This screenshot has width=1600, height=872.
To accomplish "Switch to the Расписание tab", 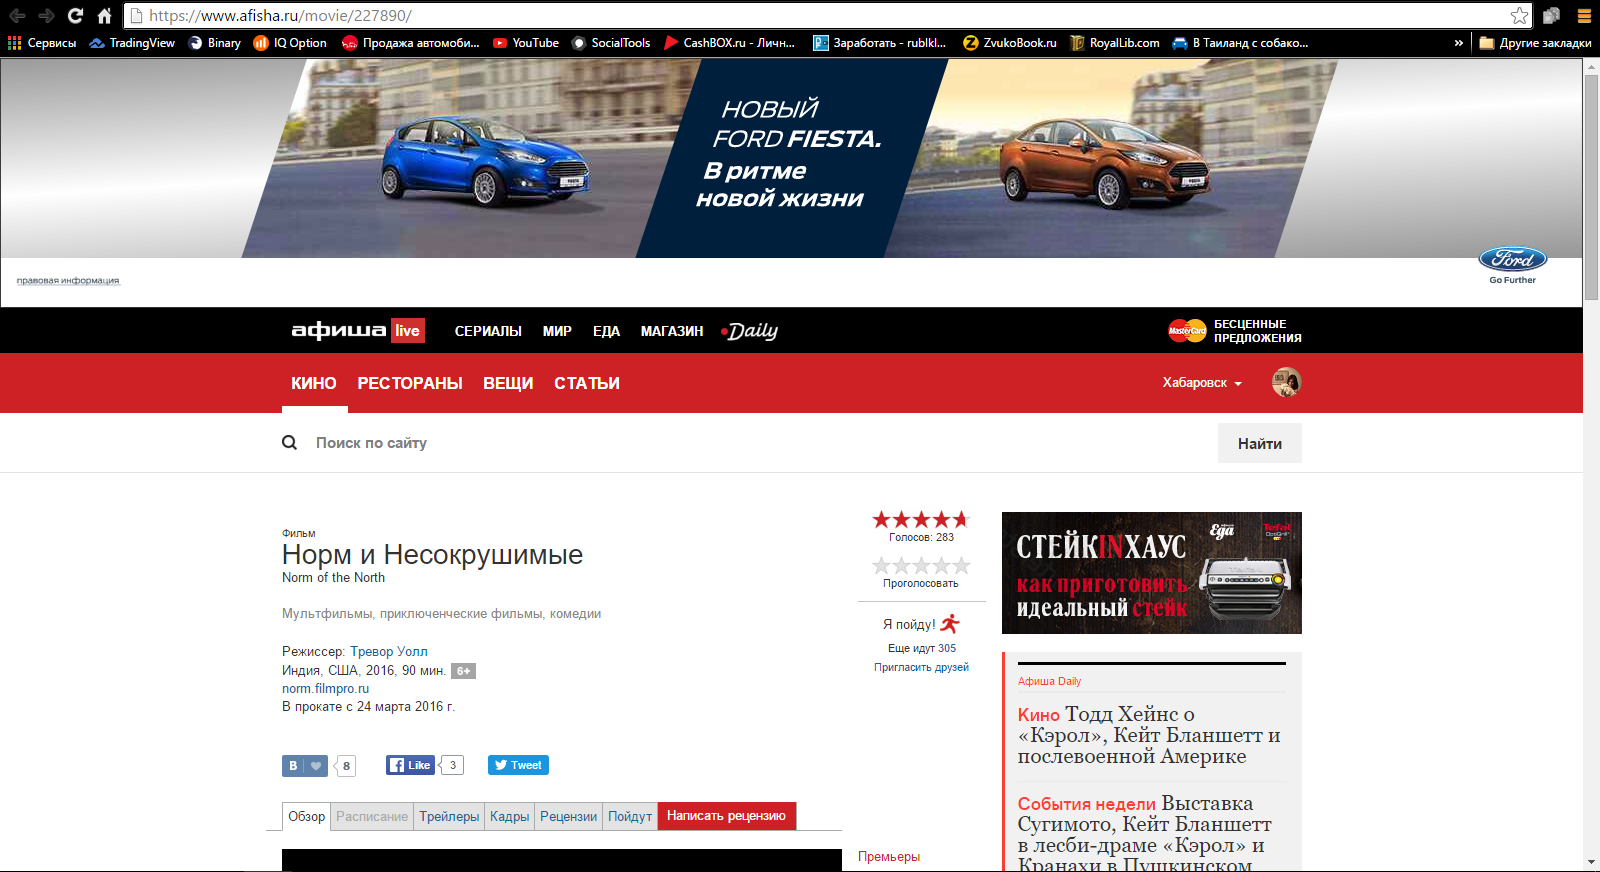I will [372, 816].
